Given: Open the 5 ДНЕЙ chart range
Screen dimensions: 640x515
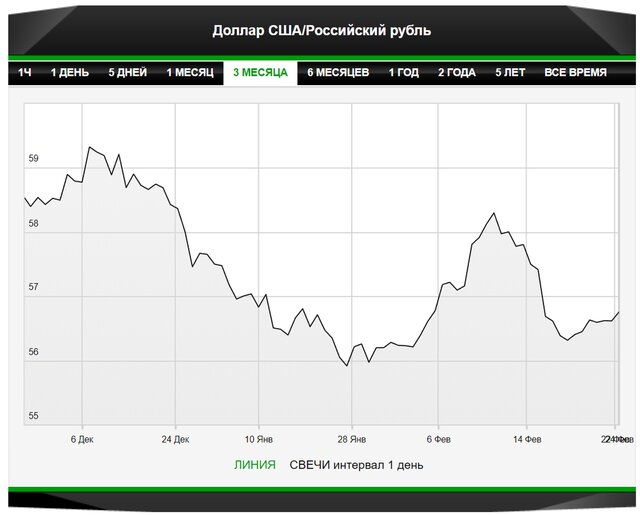Looking at the screenshot, I should pyautogui.click(x=128, y=73).
